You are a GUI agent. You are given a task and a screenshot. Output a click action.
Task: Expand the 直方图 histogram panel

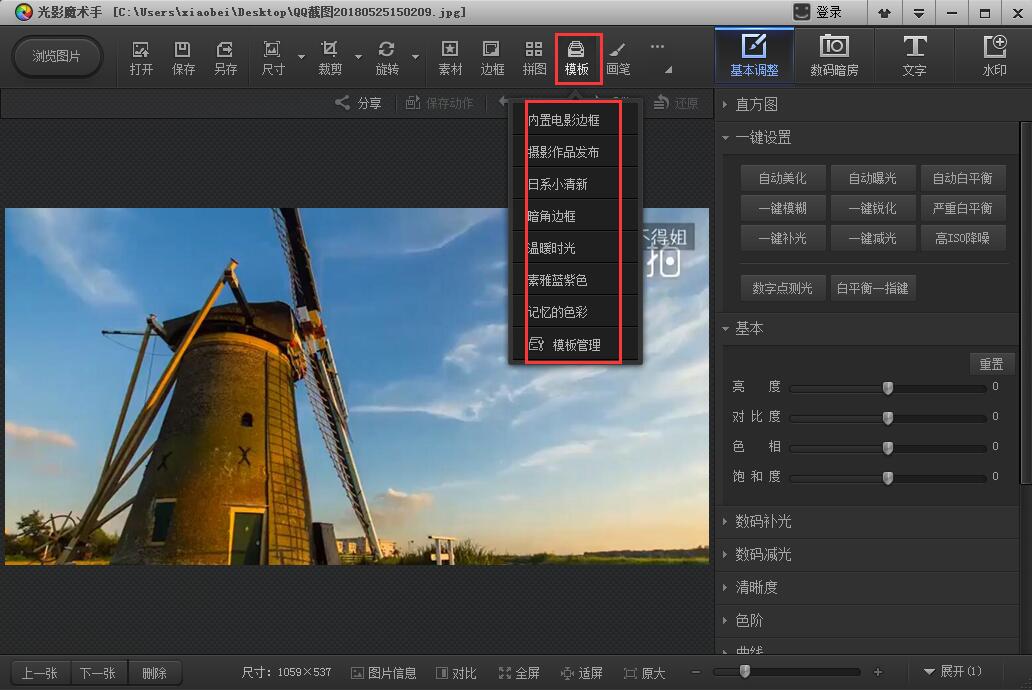point(755,103)
